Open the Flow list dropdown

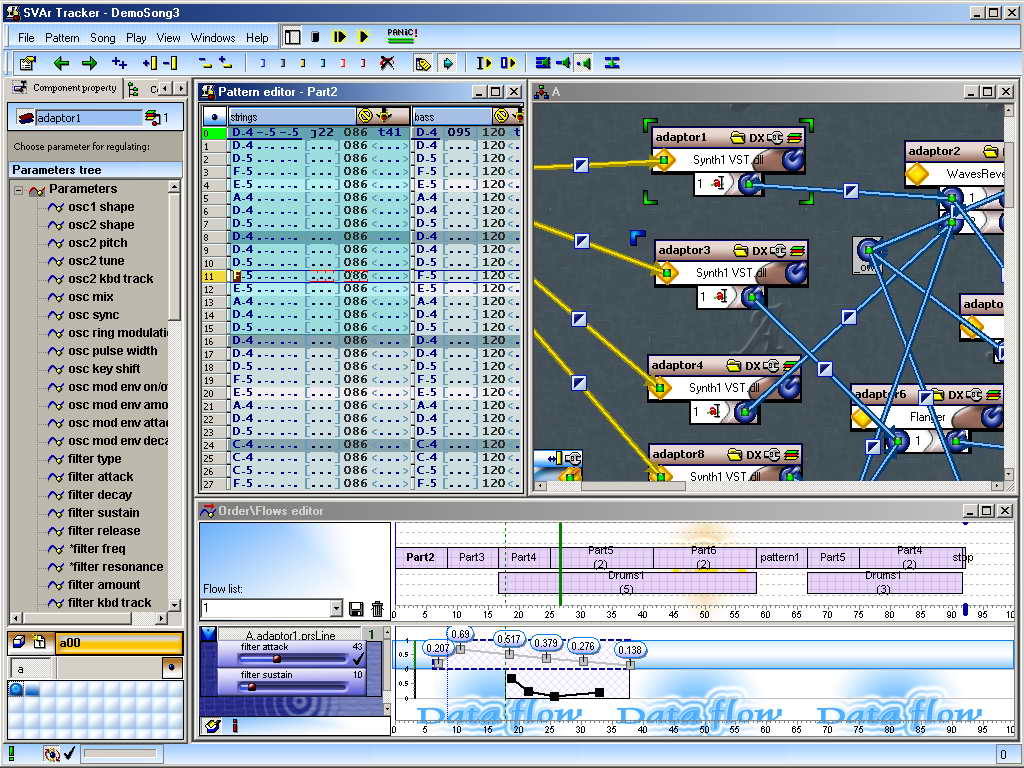click(336, 608)
